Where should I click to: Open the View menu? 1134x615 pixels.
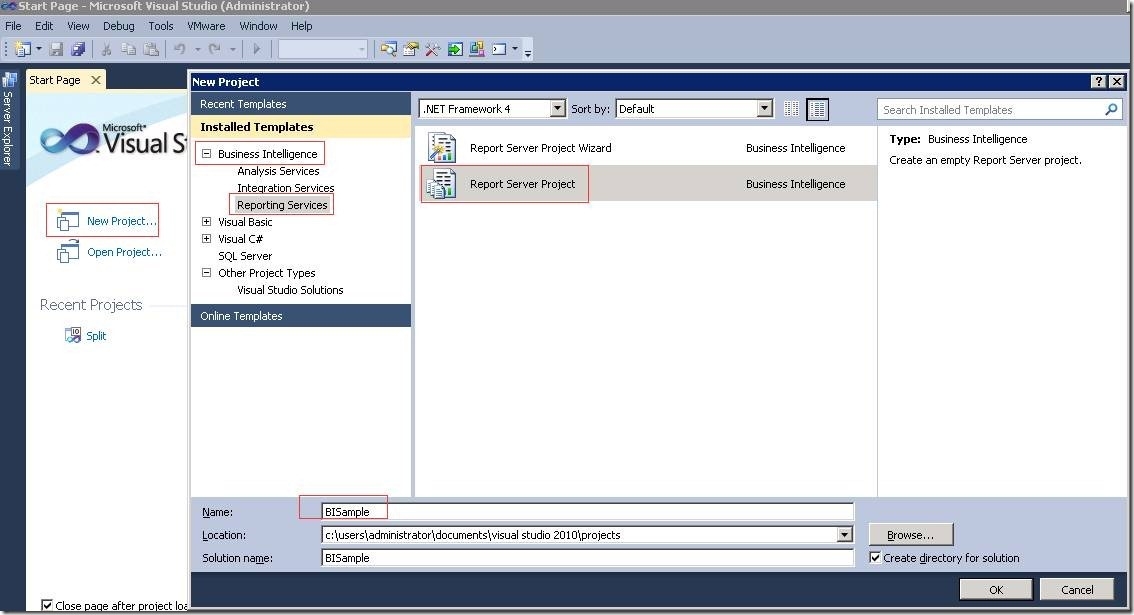click(78, 26)
